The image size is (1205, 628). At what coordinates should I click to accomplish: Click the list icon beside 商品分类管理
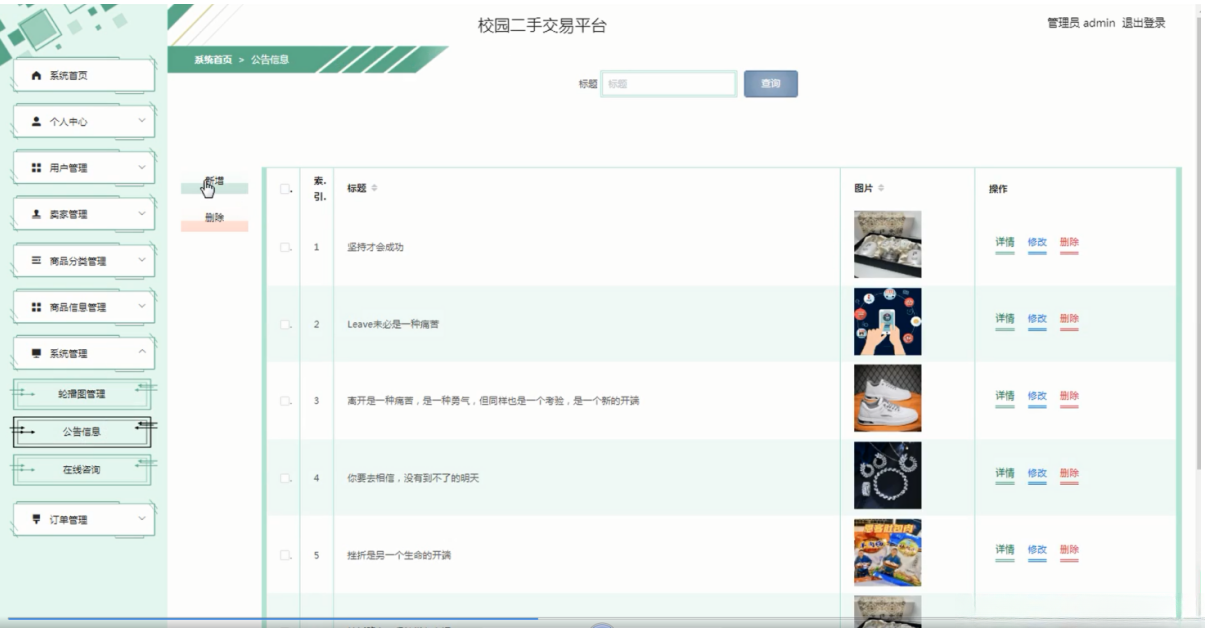click(x=39, y=261)
